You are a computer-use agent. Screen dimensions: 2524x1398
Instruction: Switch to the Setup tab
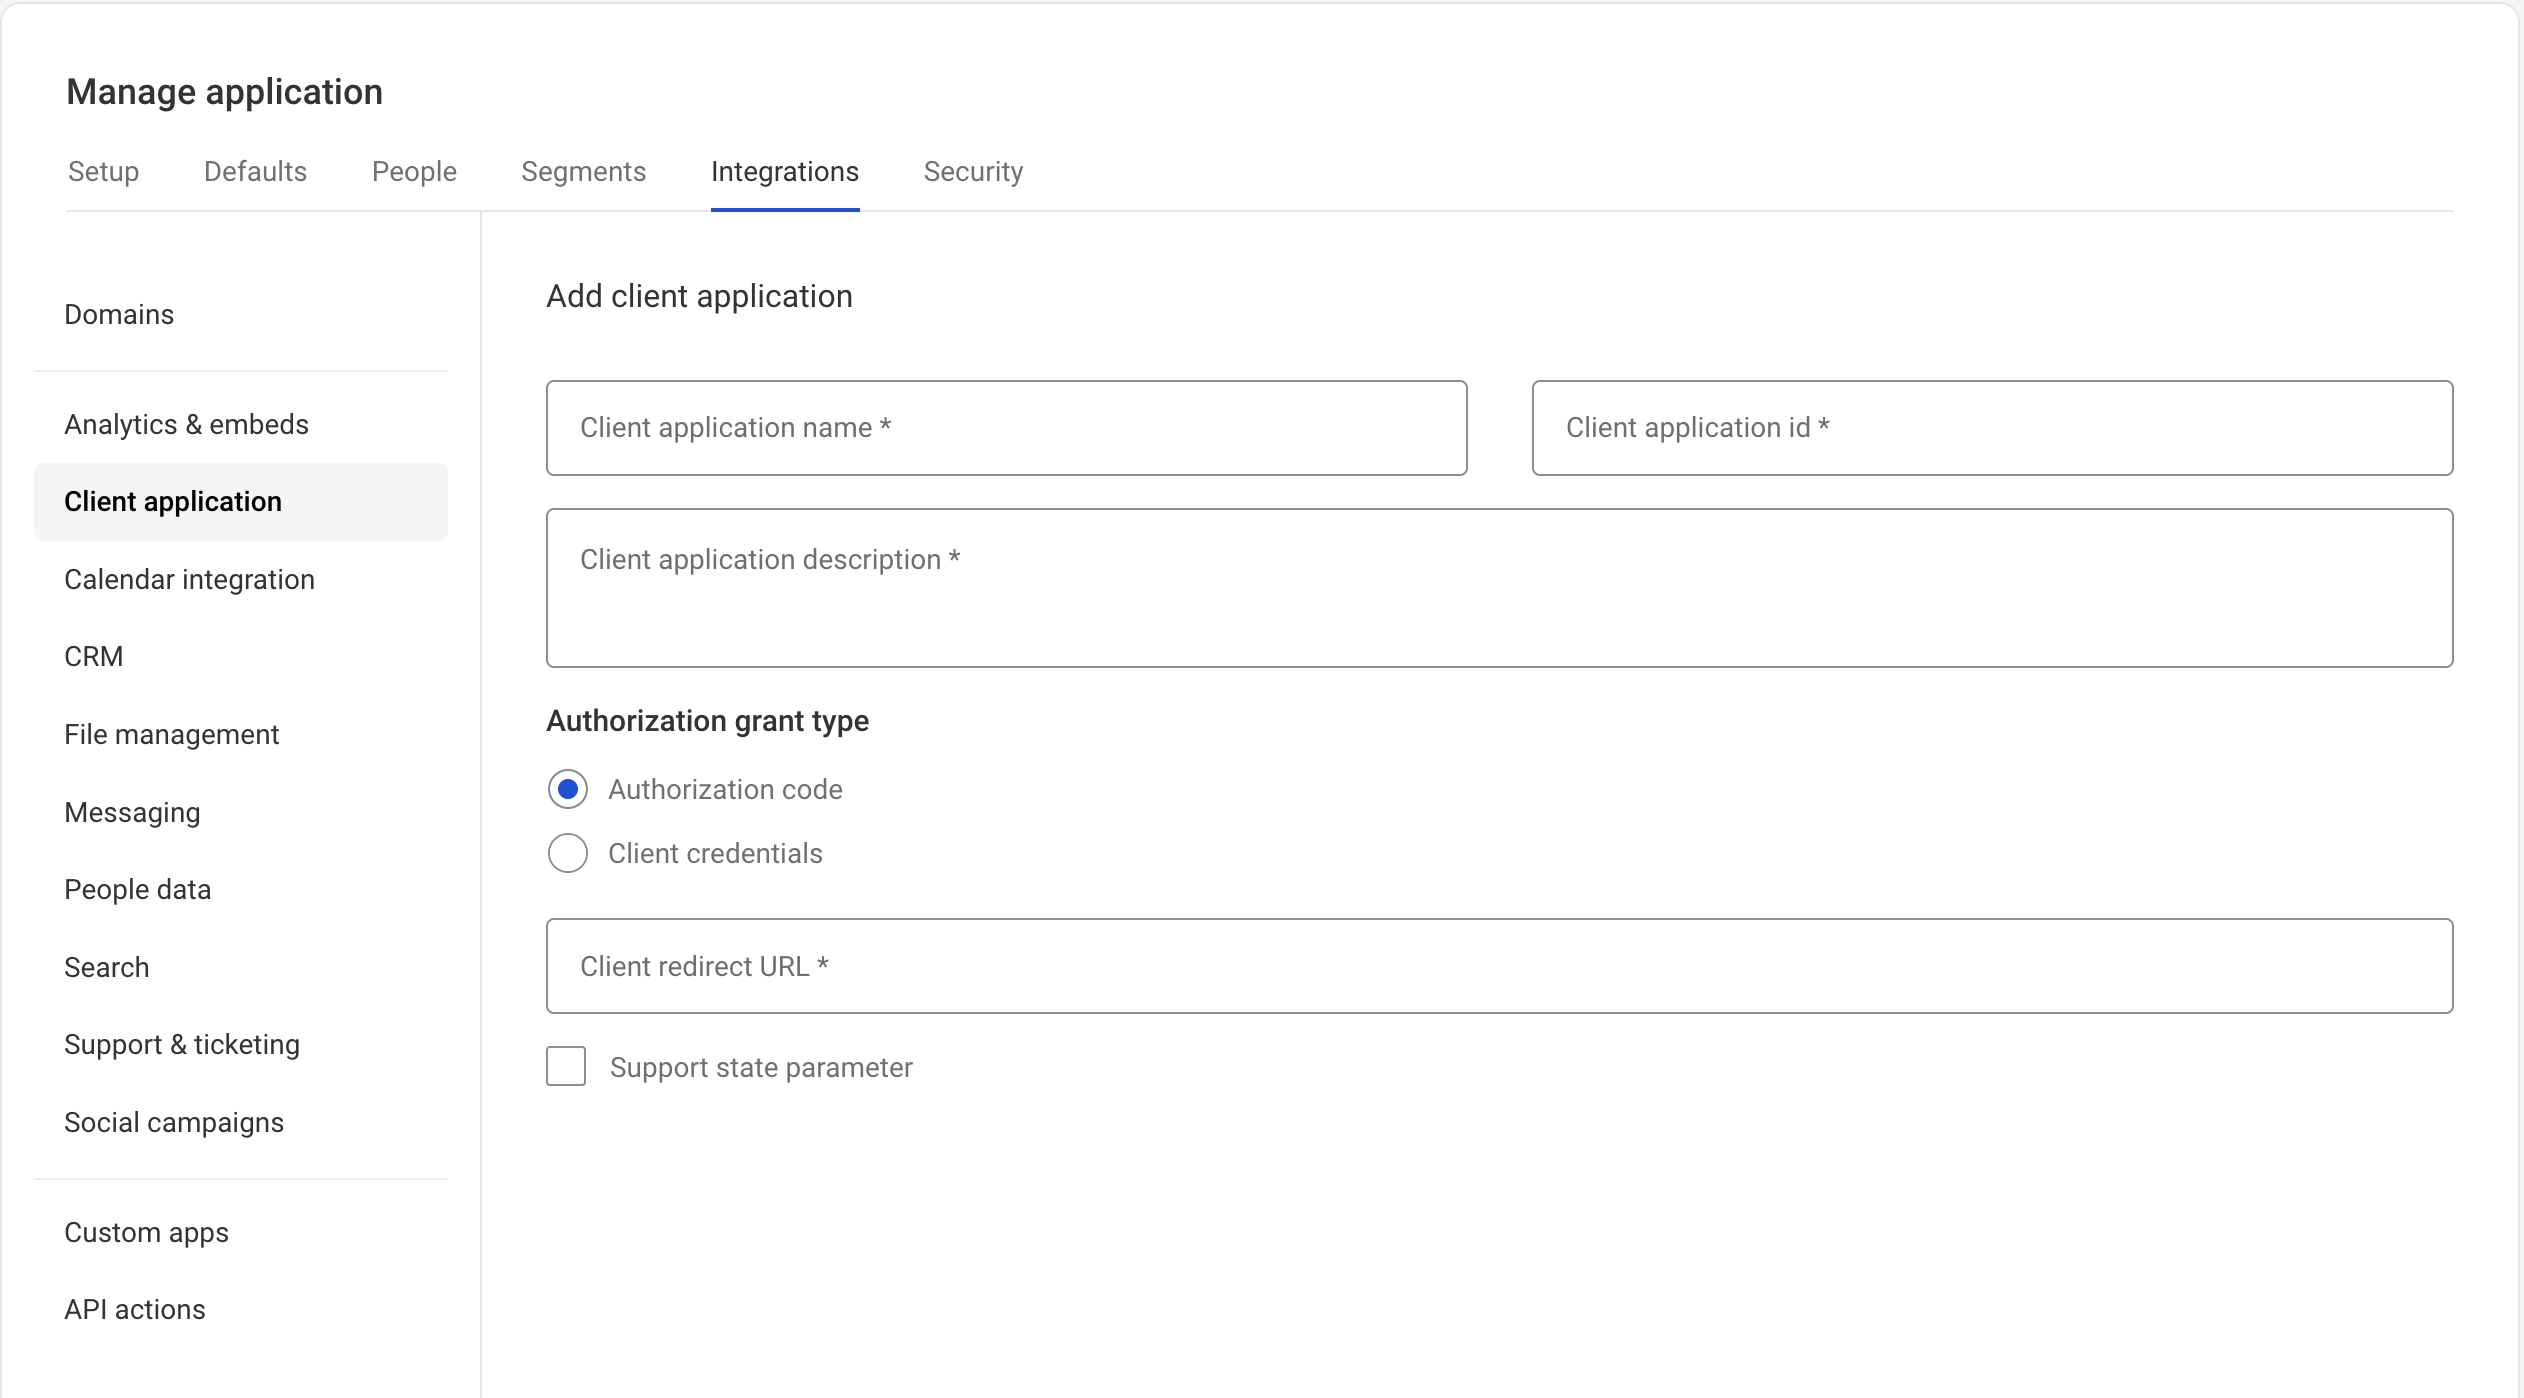(103, 171)
